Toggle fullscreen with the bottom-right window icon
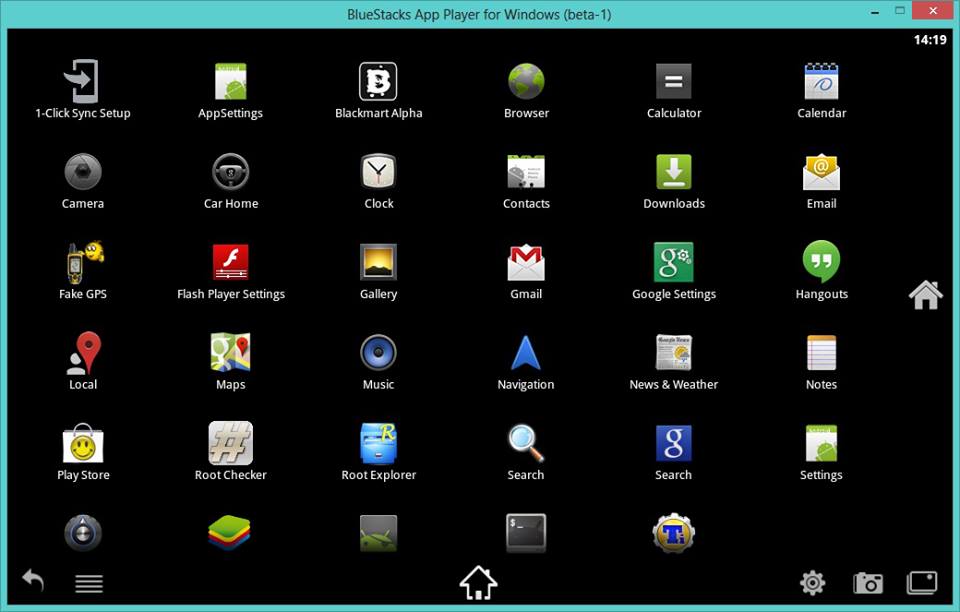Viewport: 960px width, 612px height. pos(922,583)
